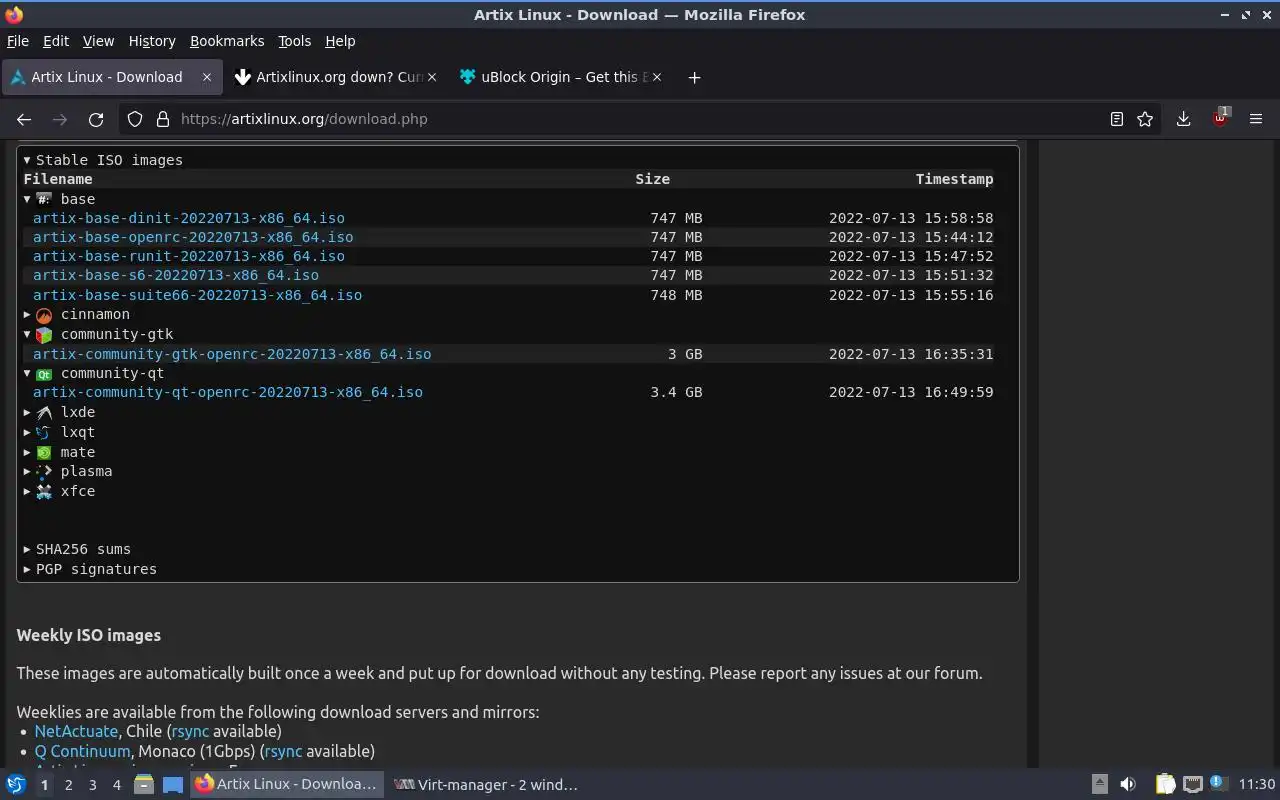Download artix-base-dinit ISO
1280x800 pixels.
(189, 218)
